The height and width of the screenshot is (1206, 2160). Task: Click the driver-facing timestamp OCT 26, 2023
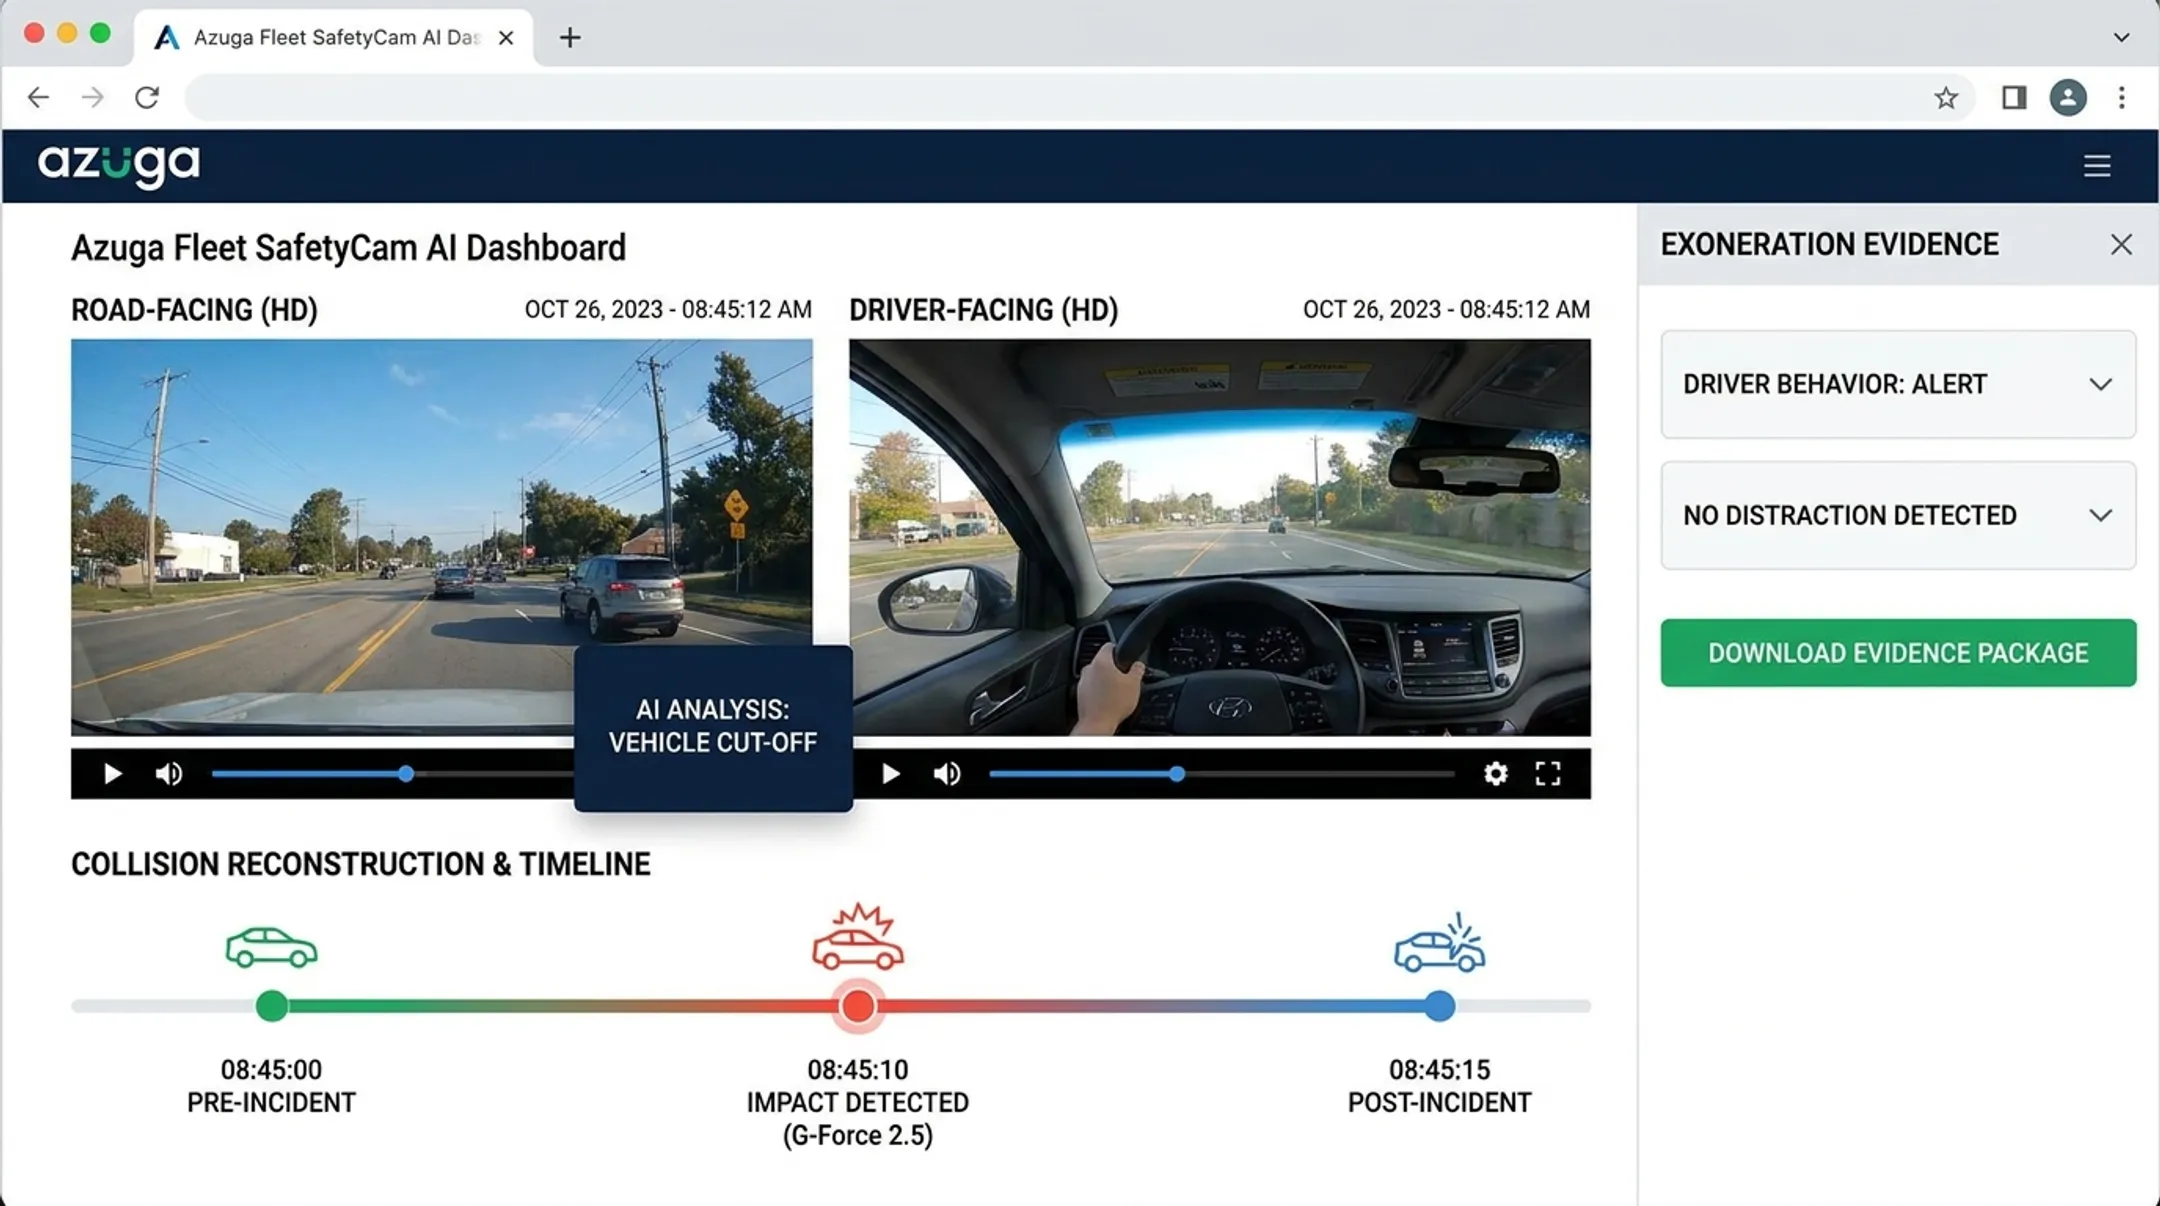(x=1446, y=310)
